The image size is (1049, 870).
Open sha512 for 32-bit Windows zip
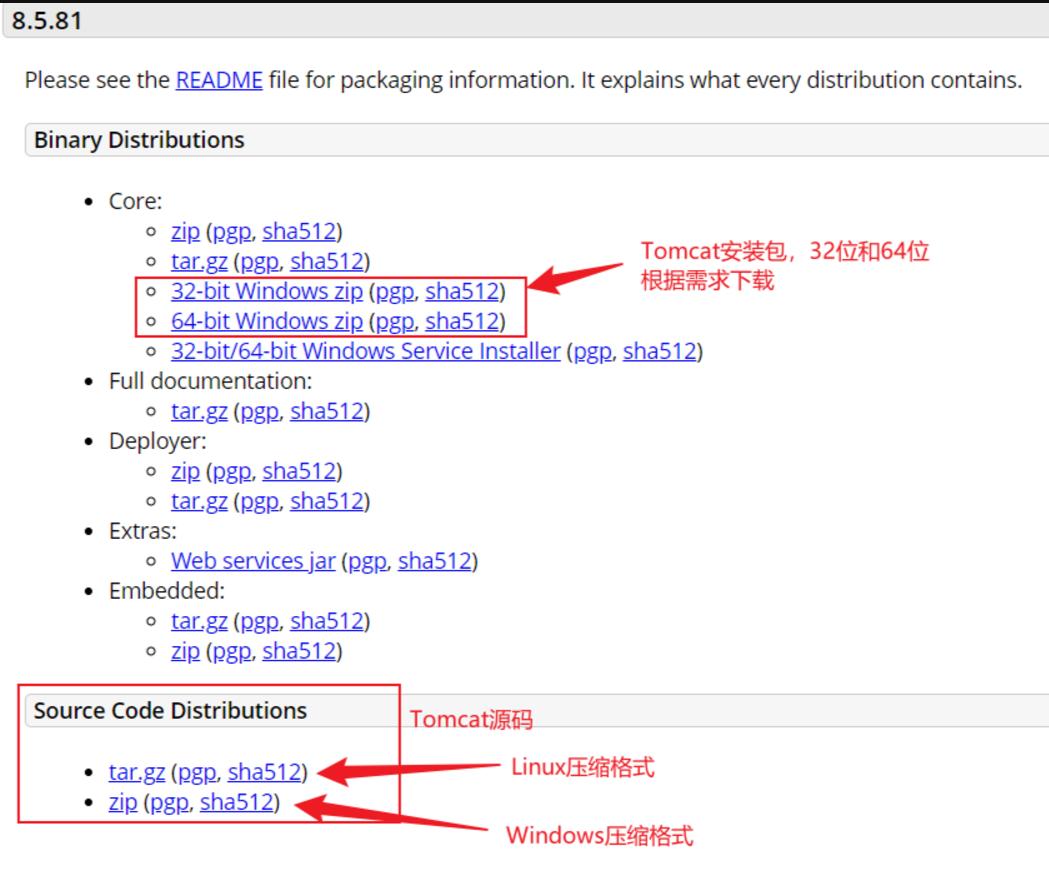pyautogui.click(x=462, y=292)
